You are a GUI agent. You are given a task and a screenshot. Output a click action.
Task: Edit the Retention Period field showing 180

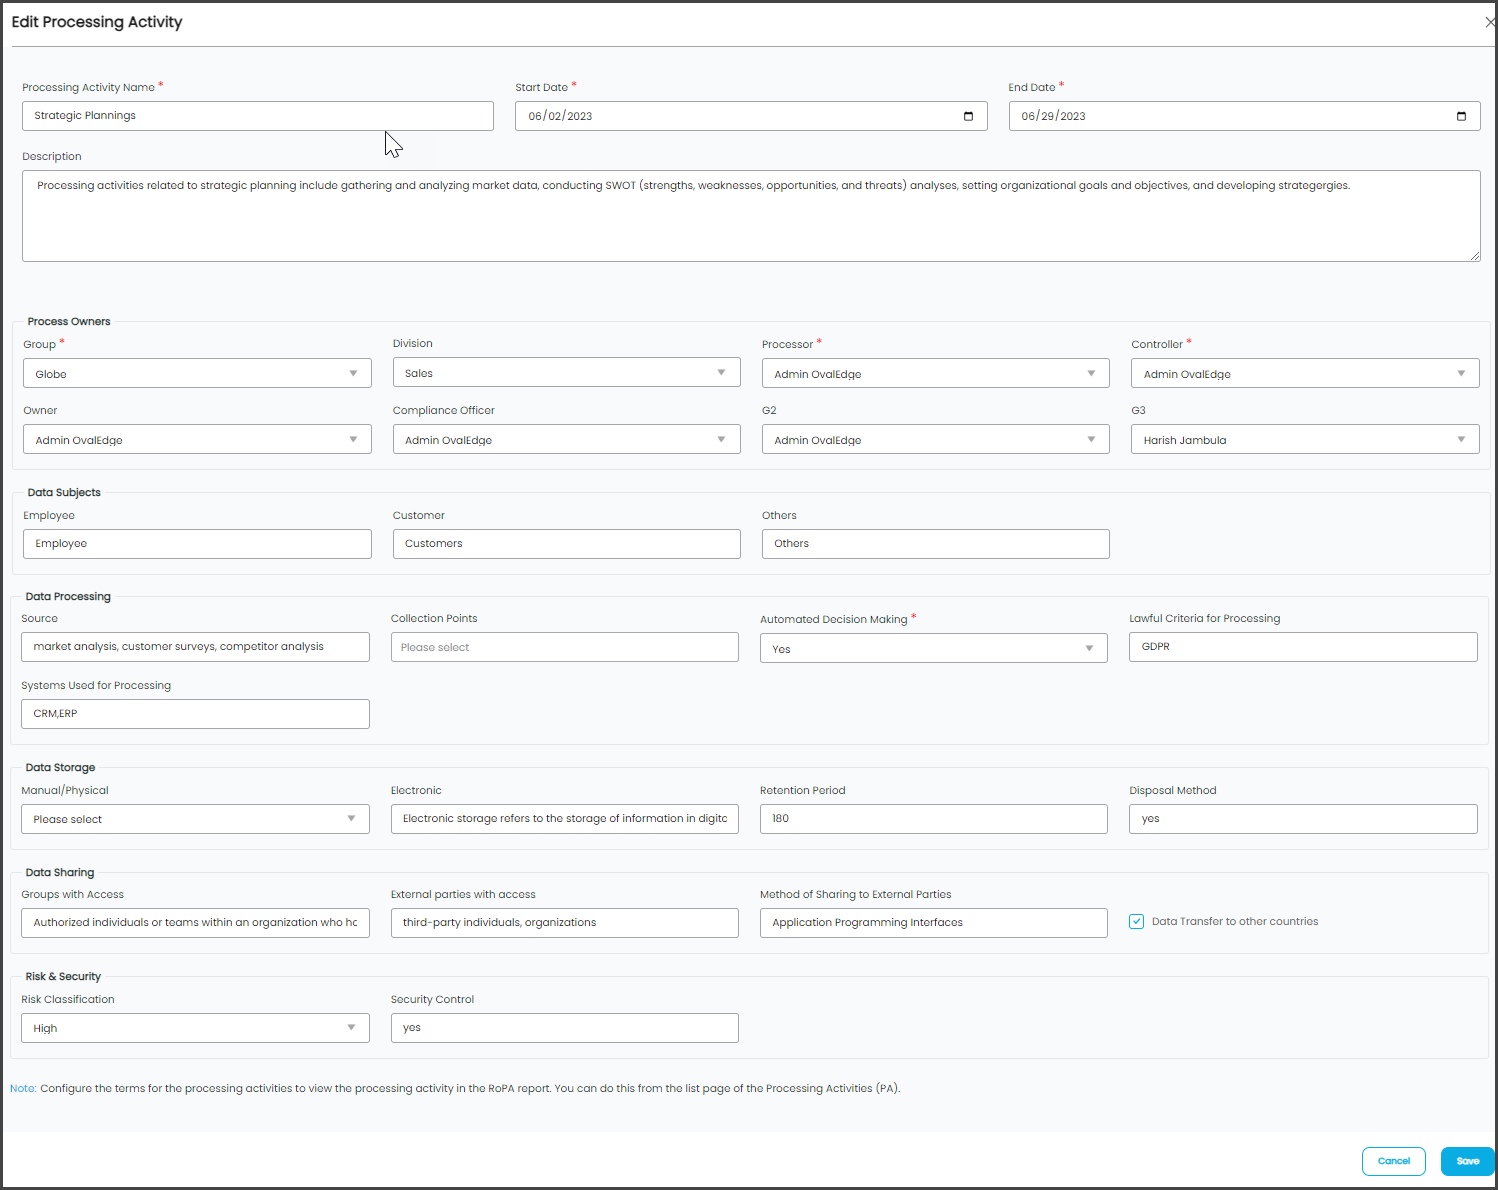(933, 818)
